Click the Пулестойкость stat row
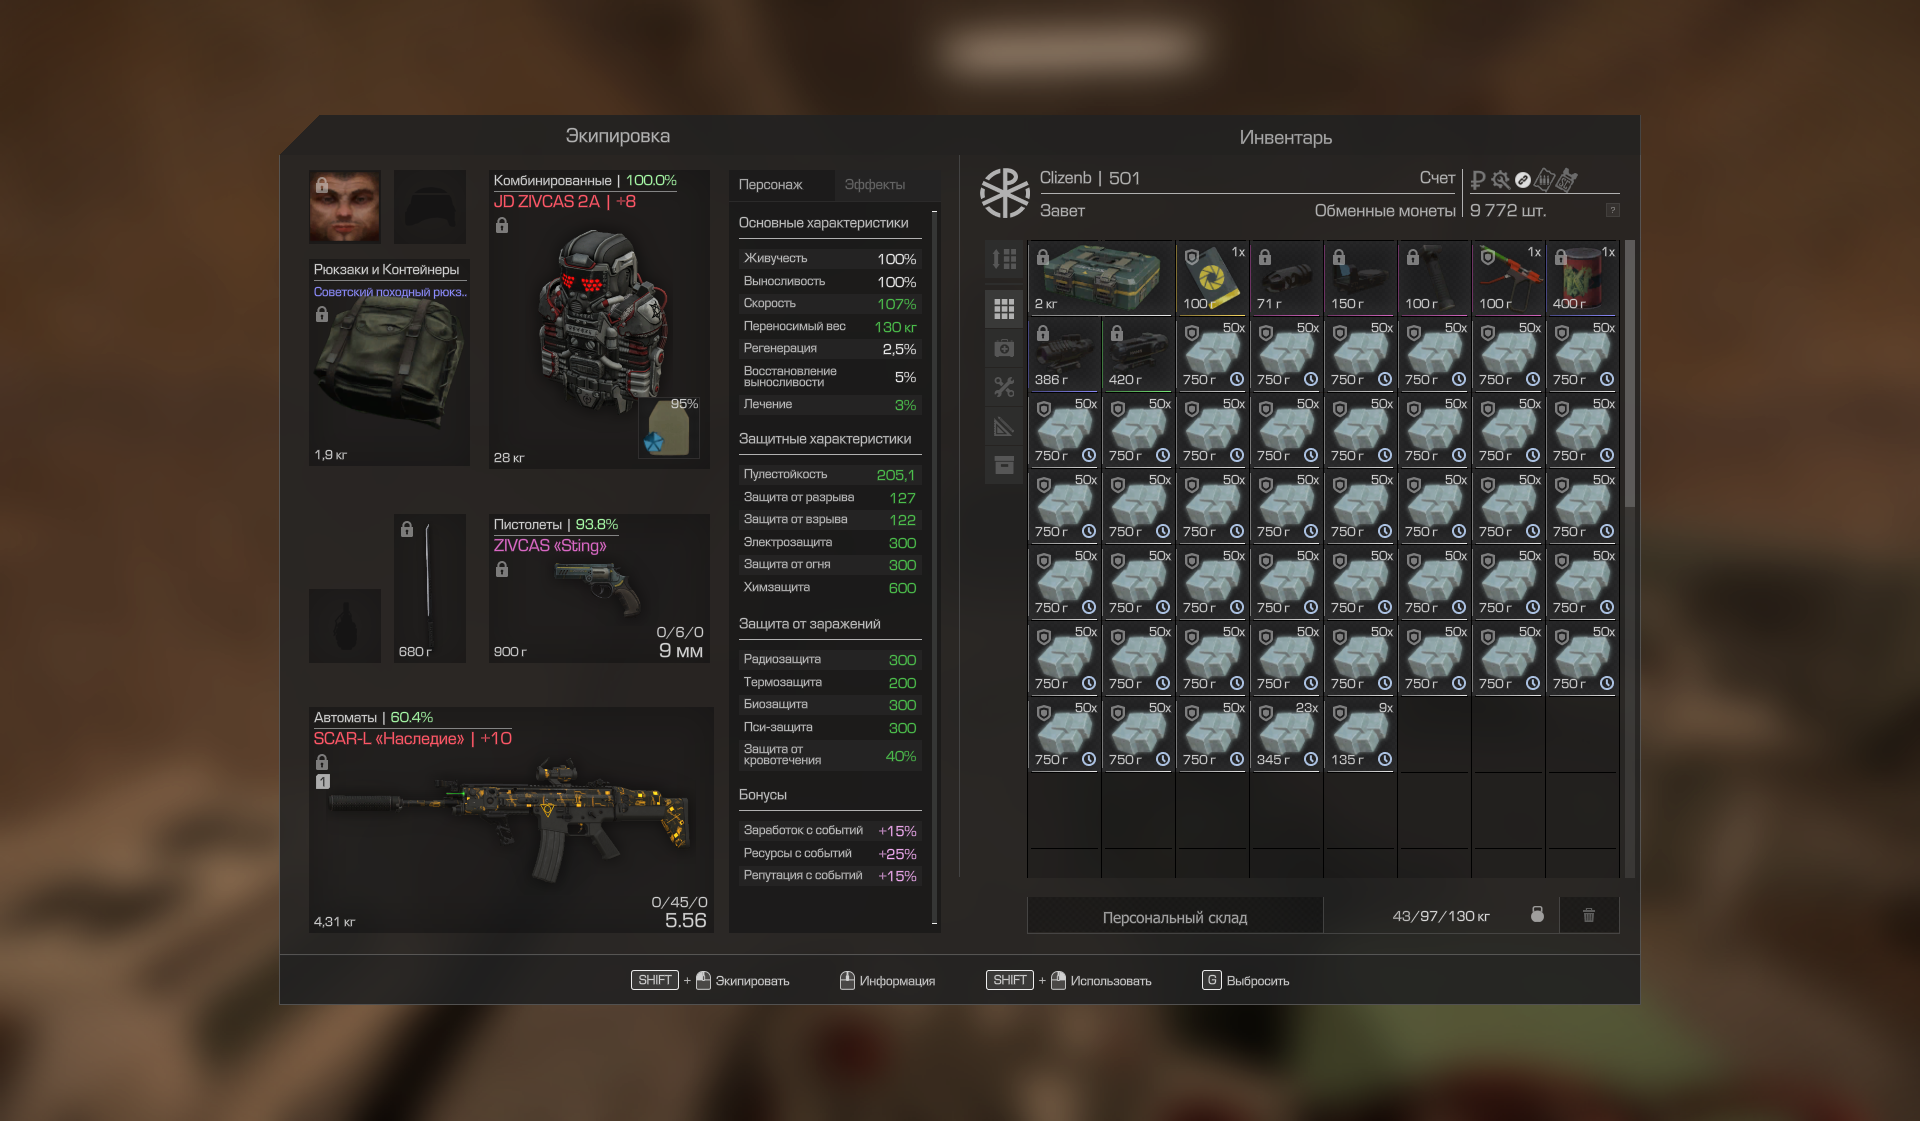The width and height of the screenshot is (1920, 1121). 829,475
